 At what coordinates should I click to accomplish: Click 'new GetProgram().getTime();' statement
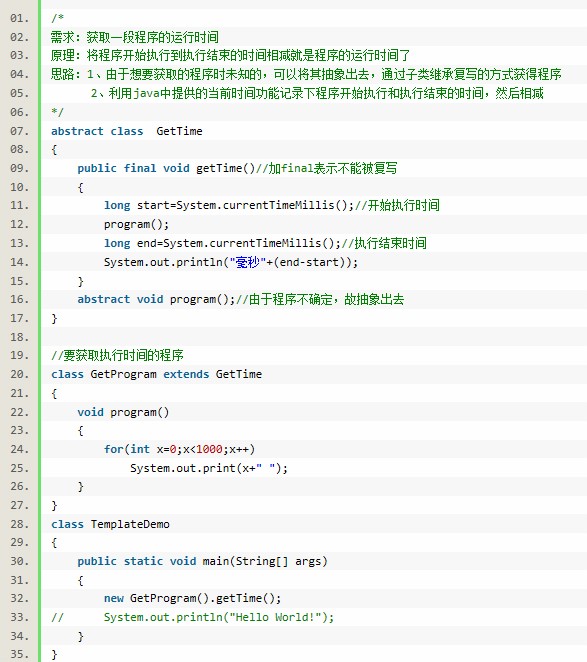point(192,598)
